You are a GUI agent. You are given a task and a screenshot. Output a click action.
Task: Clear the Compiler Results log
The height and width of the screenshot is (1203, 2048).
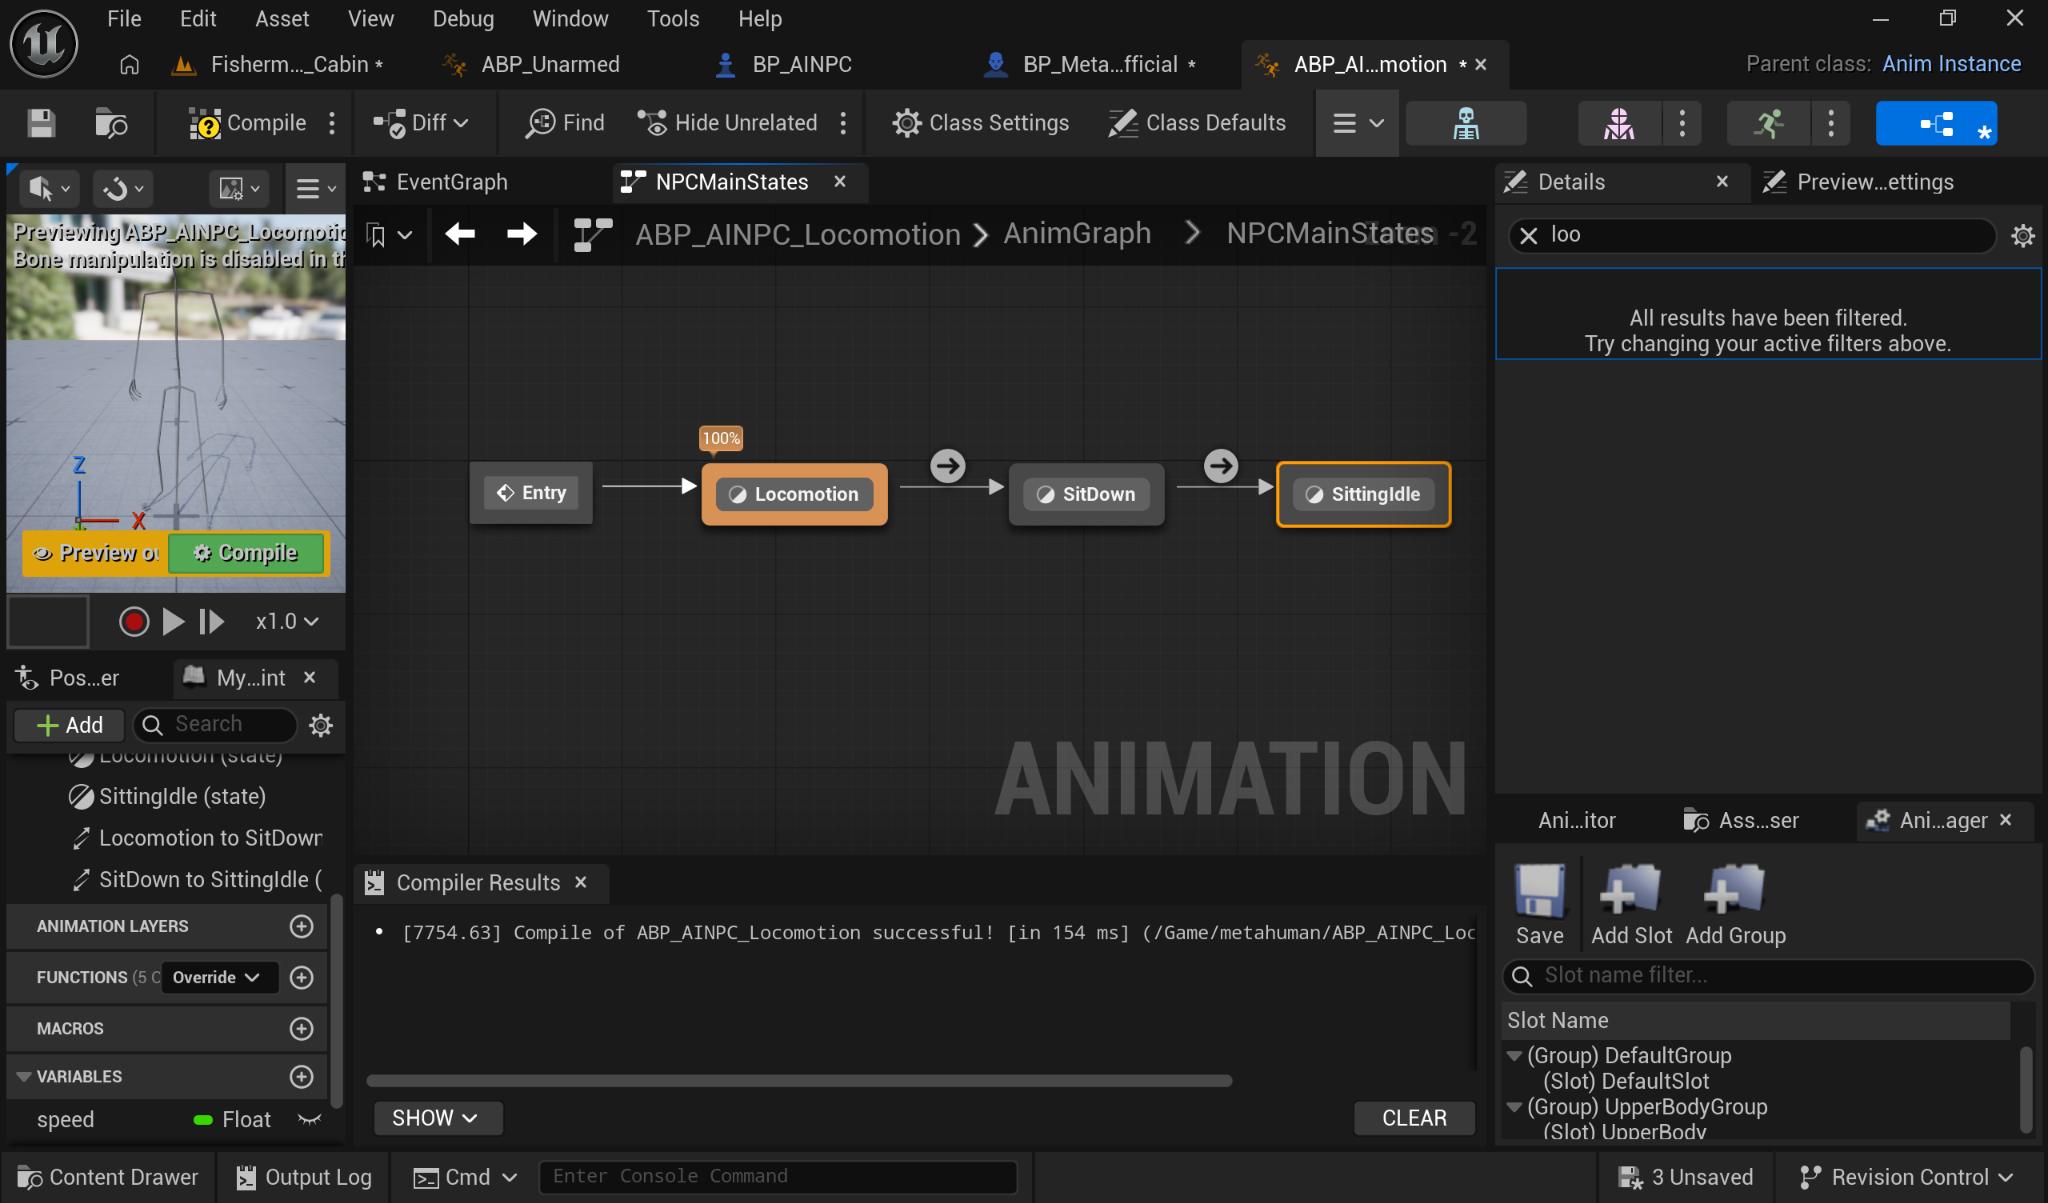click(x=1413, y=1118)
